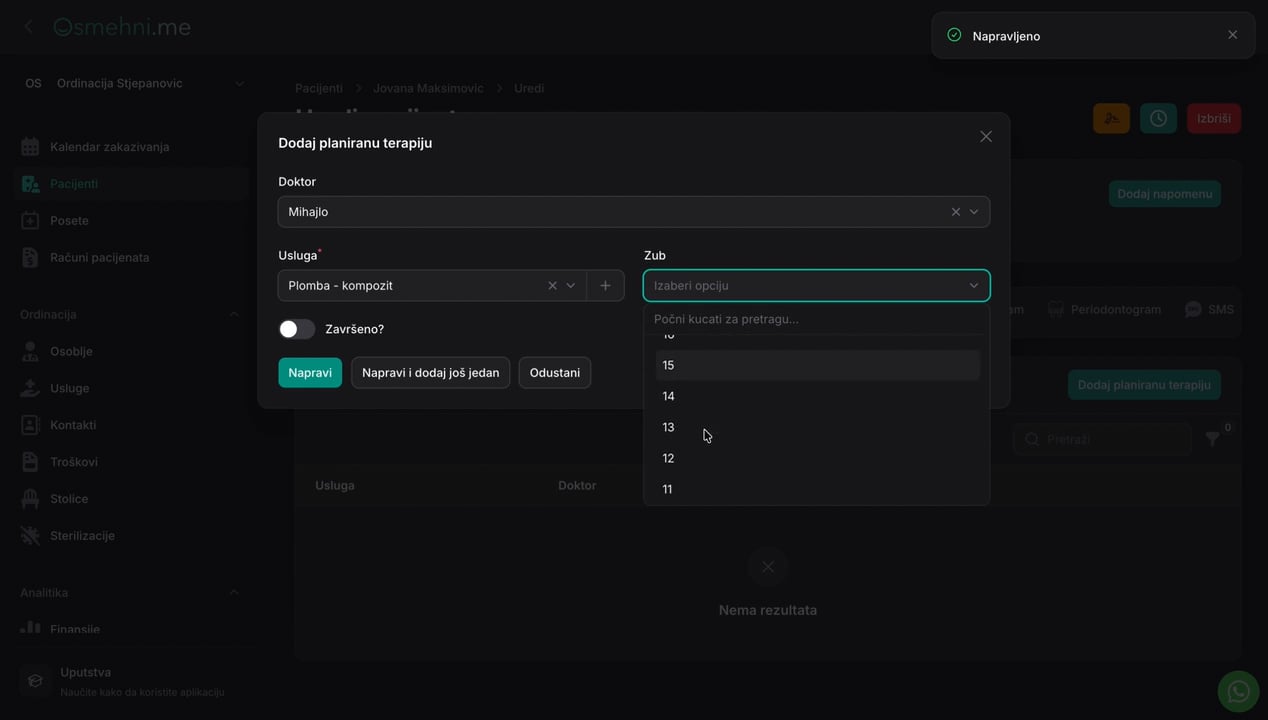Click the Odustani button
Screen dimensions: 1268x720
click(555, 373)
